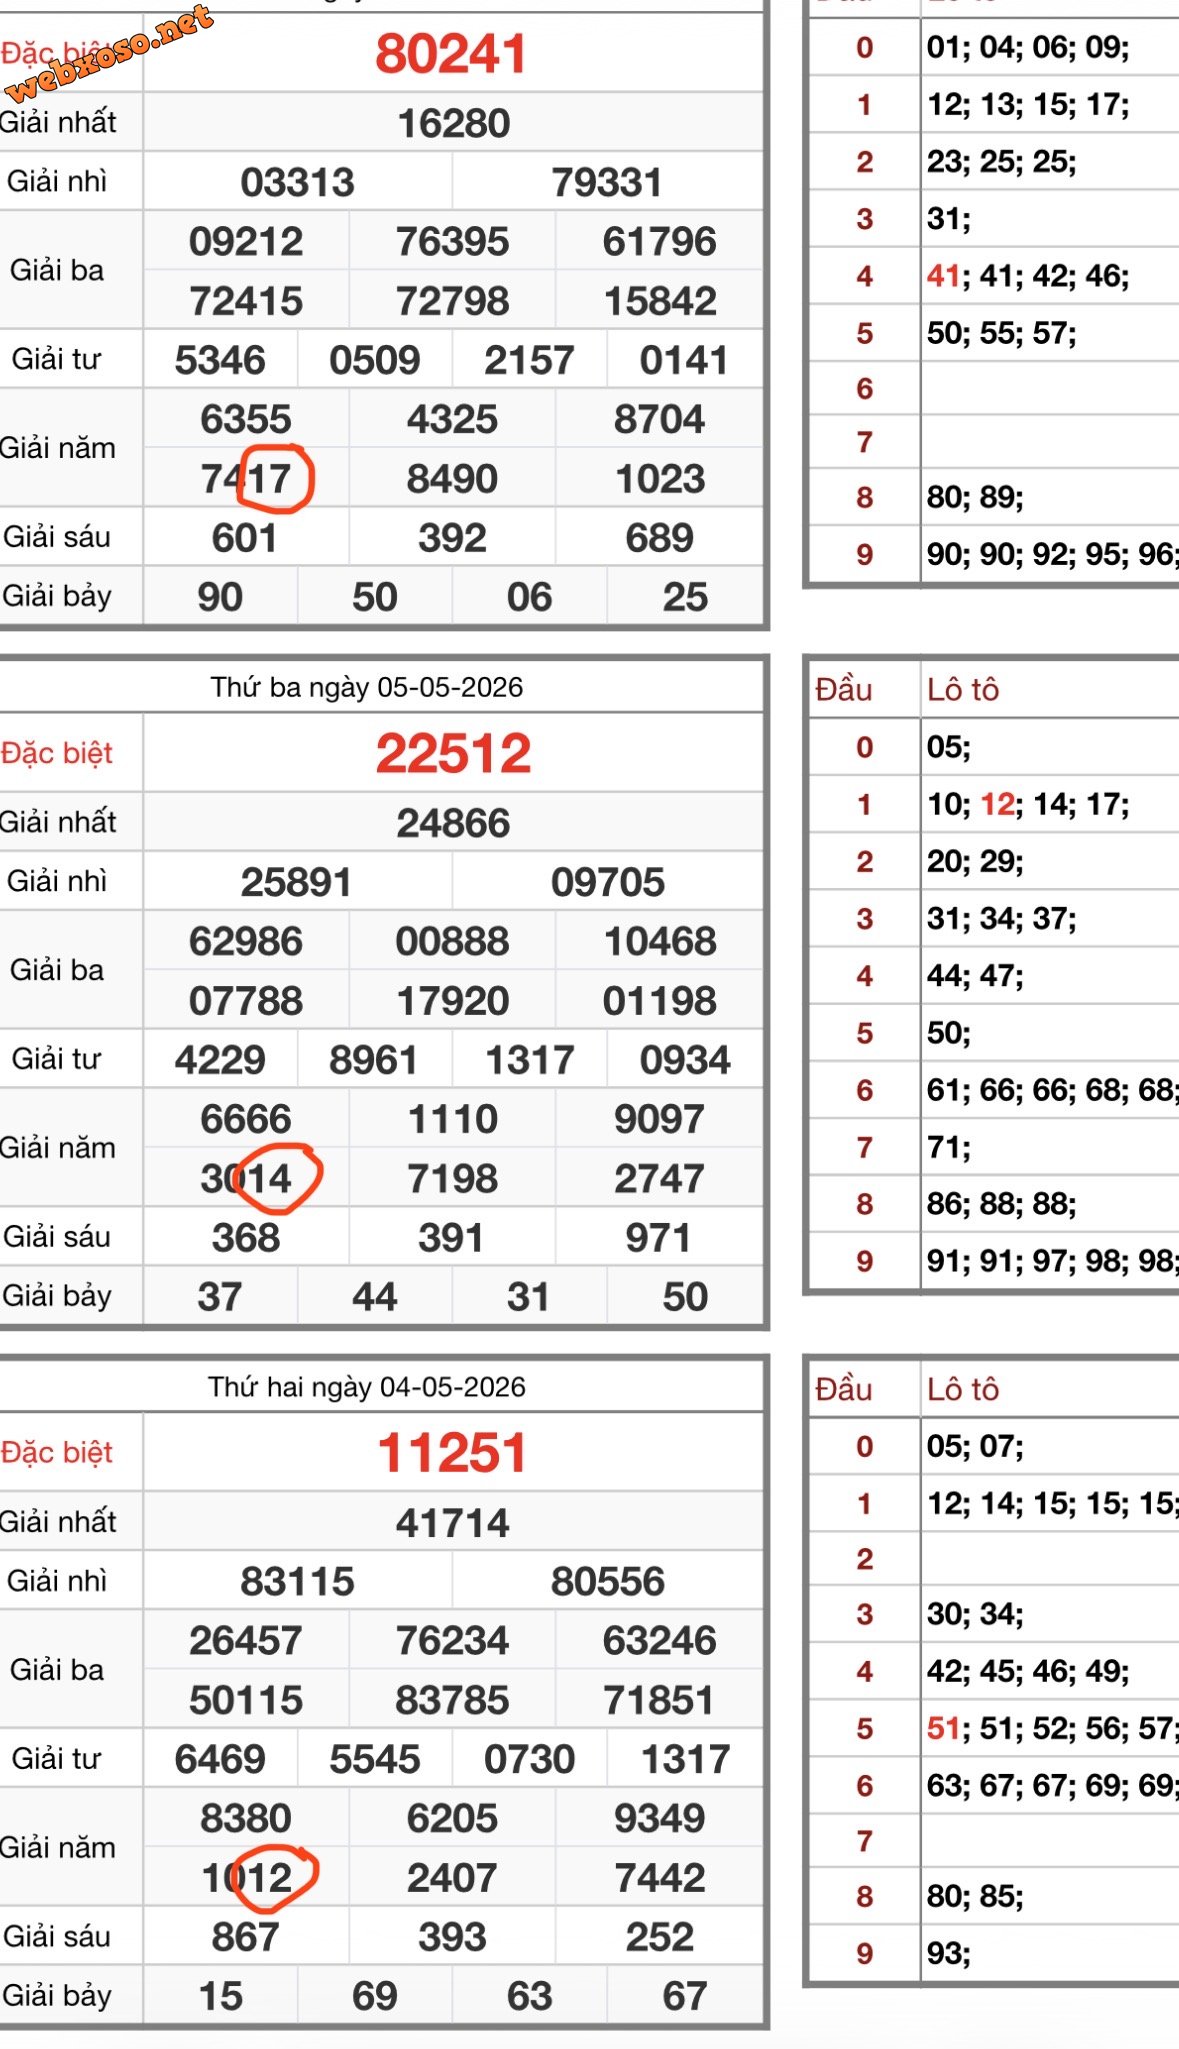The width and height of the screenshot is (1179, 2049).
Task: Click sixth prize number 368
Action: click(x=245, y=1238)
